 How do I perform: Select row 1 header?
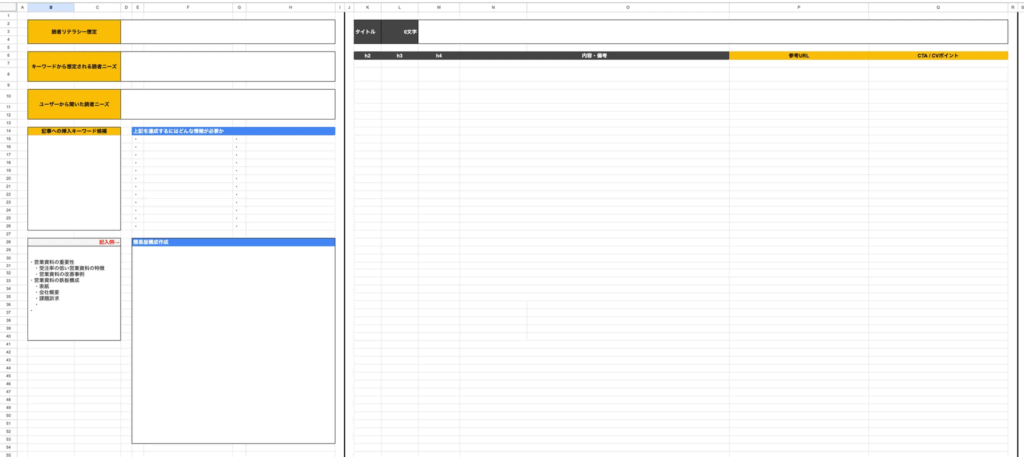pos(9,15)
